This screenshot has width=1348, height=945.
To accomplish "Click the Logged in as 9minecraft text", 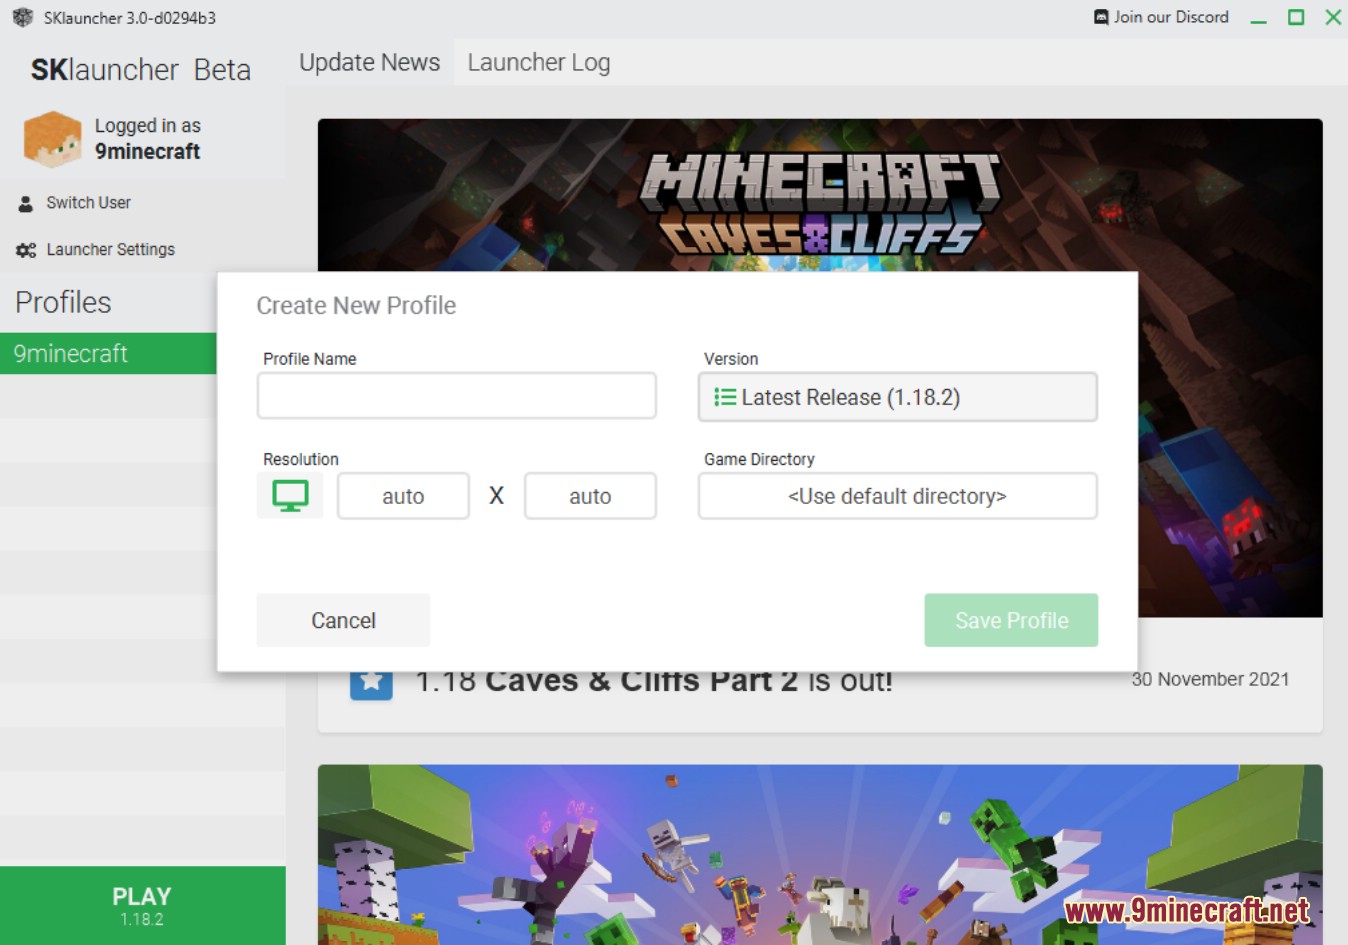I will 147,139.
